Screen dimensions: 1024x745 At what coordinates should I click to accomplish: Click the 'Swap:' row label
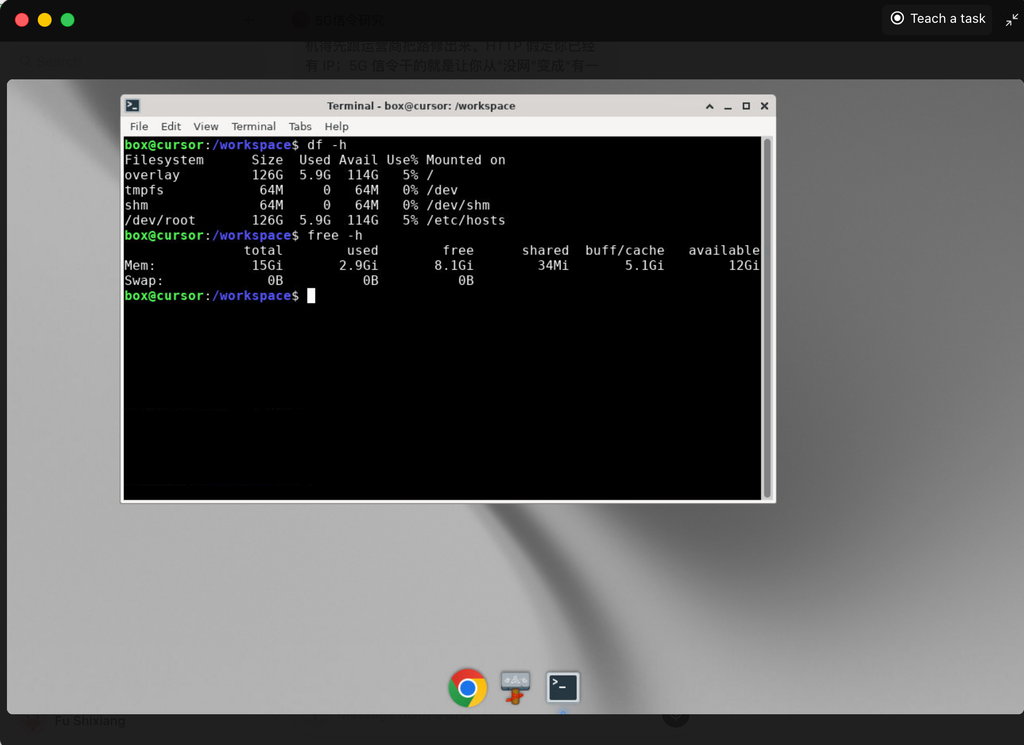tap(144, 280)
